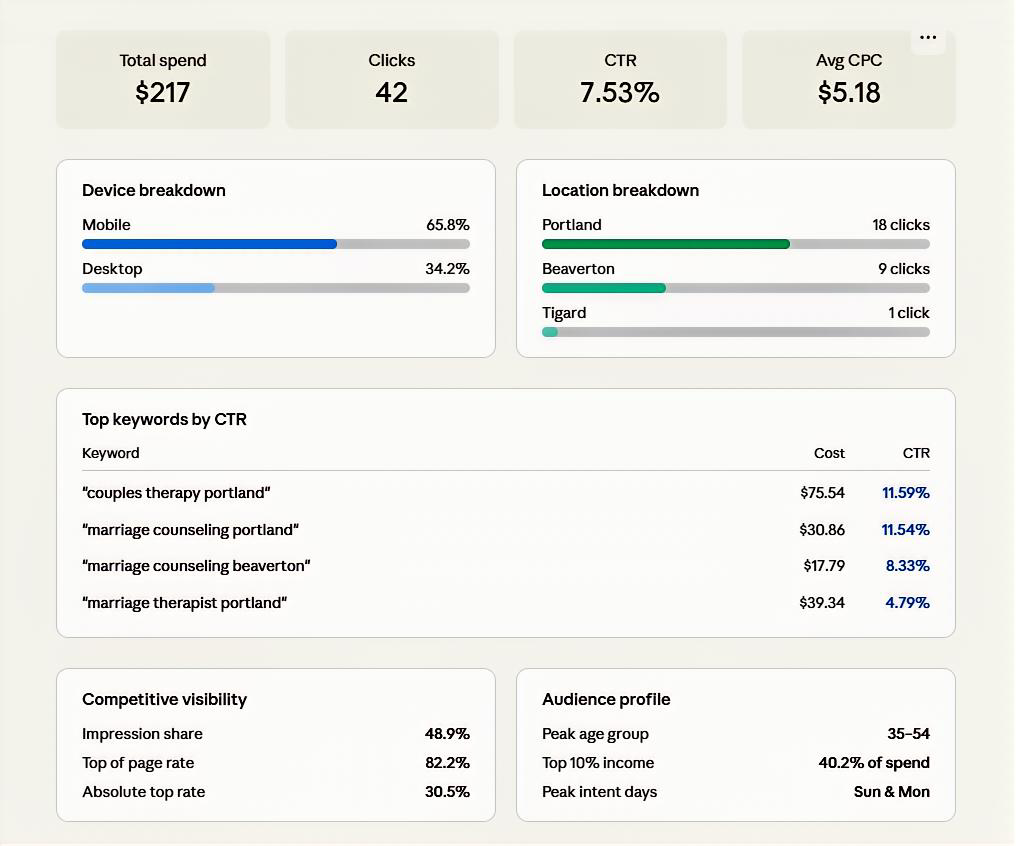
Task: Sort by the CTR column header
Action: click(916, 453)
